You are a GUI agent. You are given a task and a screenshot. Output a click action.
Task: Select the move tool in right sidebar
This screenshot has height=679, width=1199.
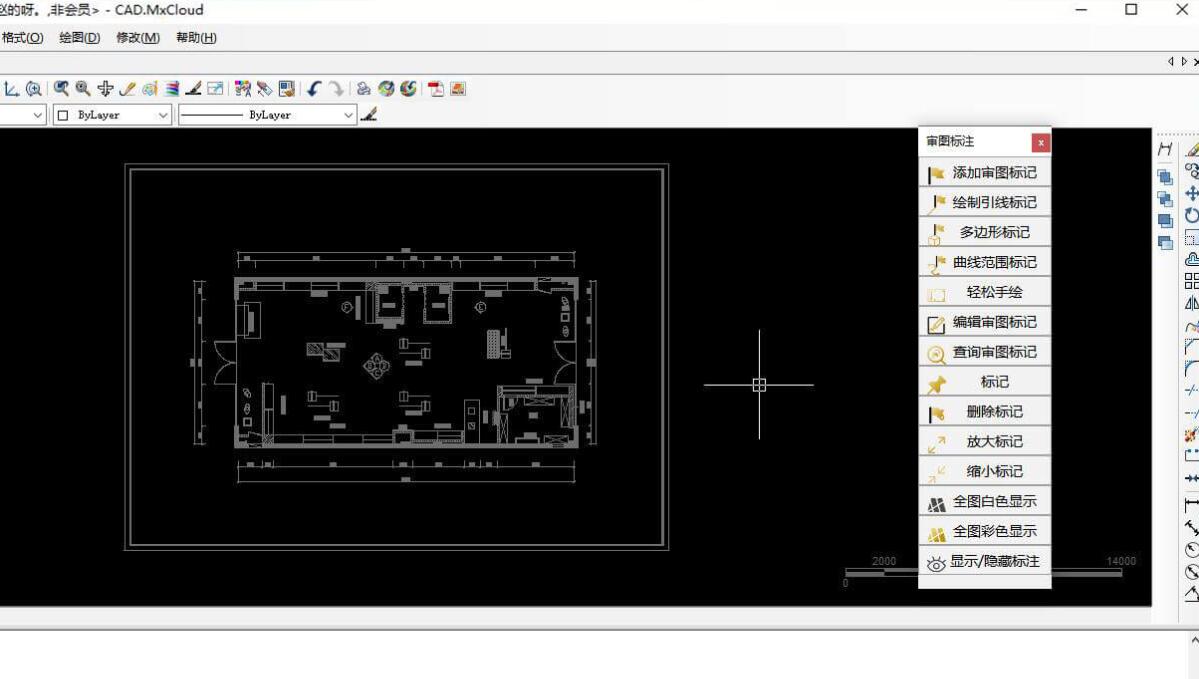pyautogui.click(x=1191, y=193)
